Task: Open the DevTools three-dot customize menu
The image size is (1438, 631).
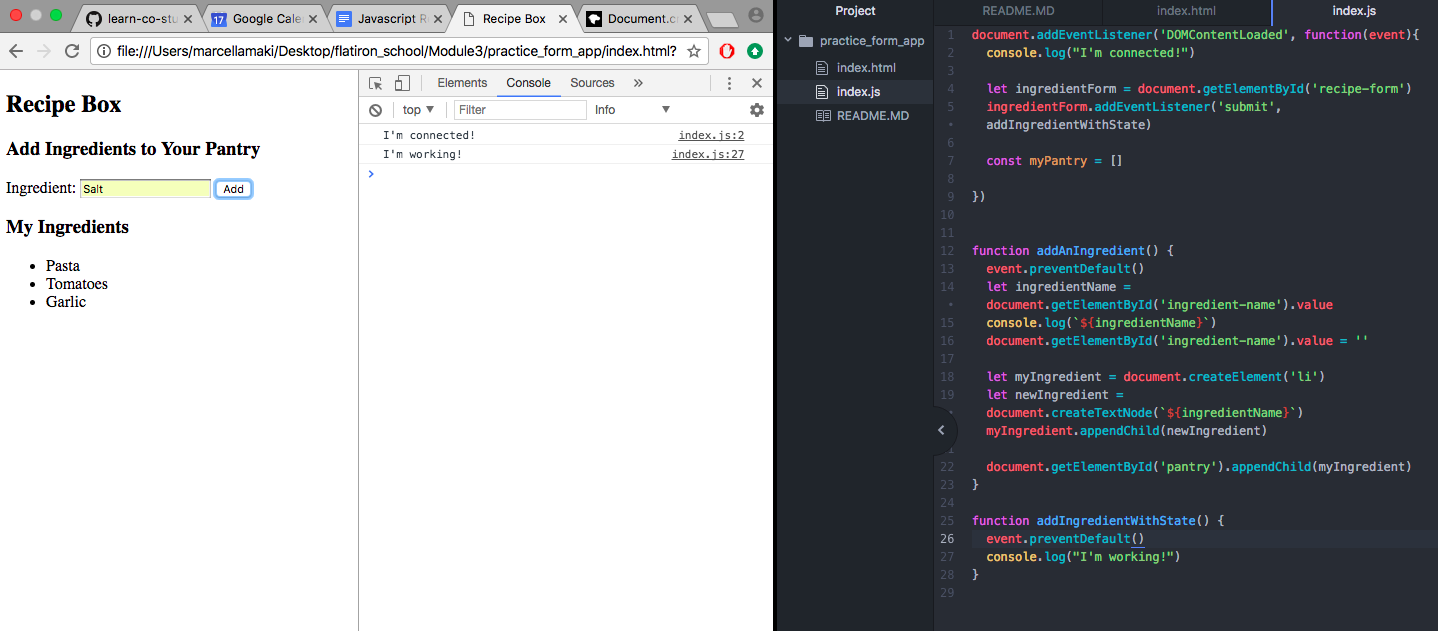Action: coord(730,84)
